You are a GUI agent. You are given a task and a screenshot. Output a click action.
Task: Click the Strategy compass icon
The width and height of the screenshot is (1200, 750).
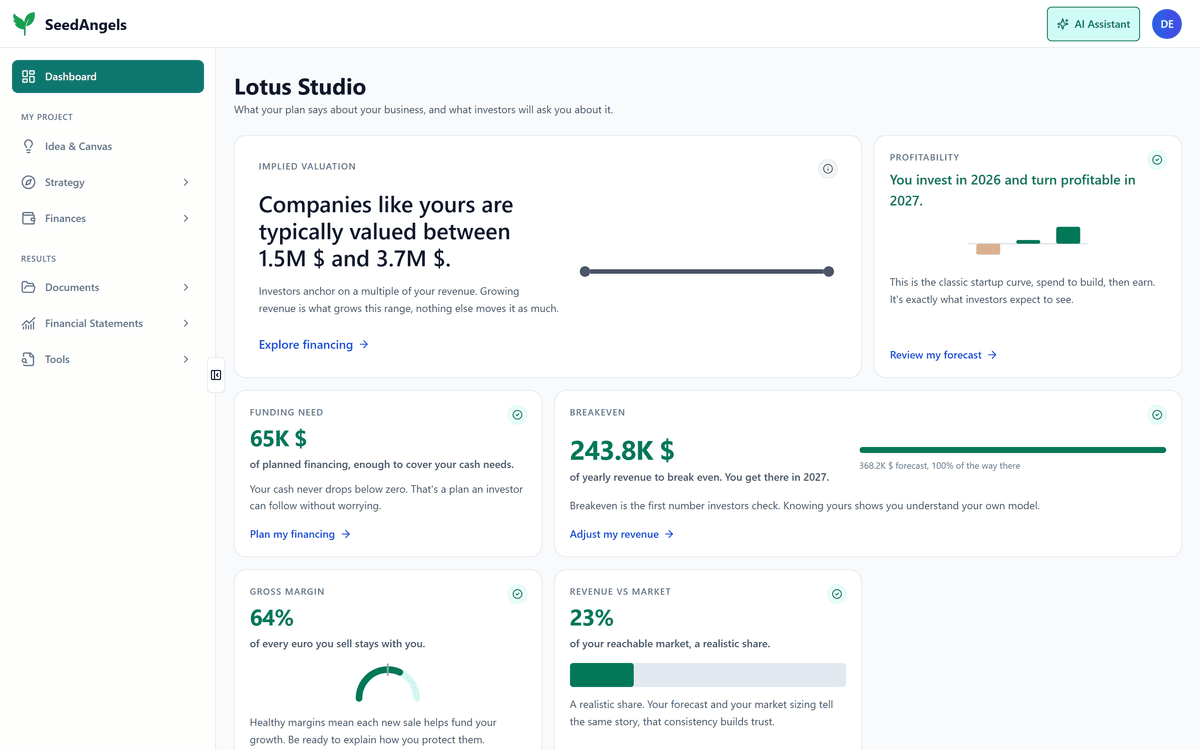click(x=28, y=182)
